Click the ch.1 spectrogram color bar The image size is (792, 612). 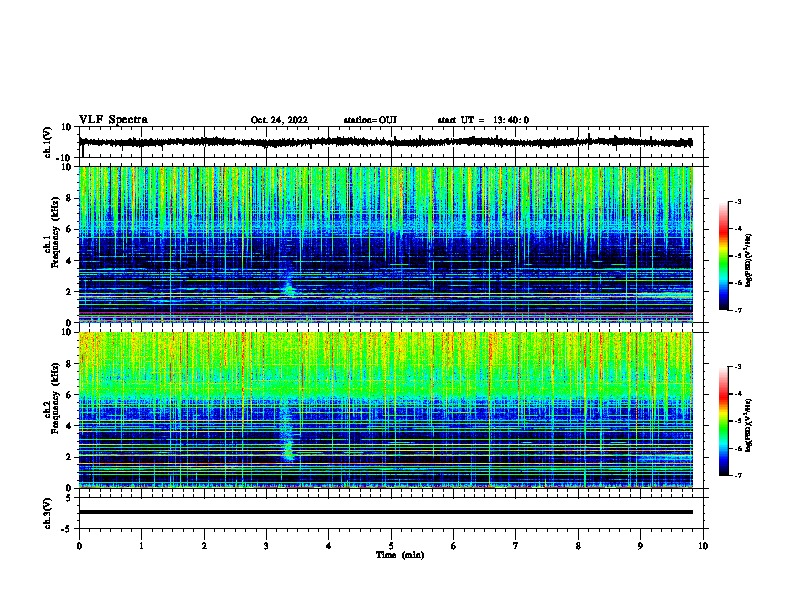pos(723,256)
